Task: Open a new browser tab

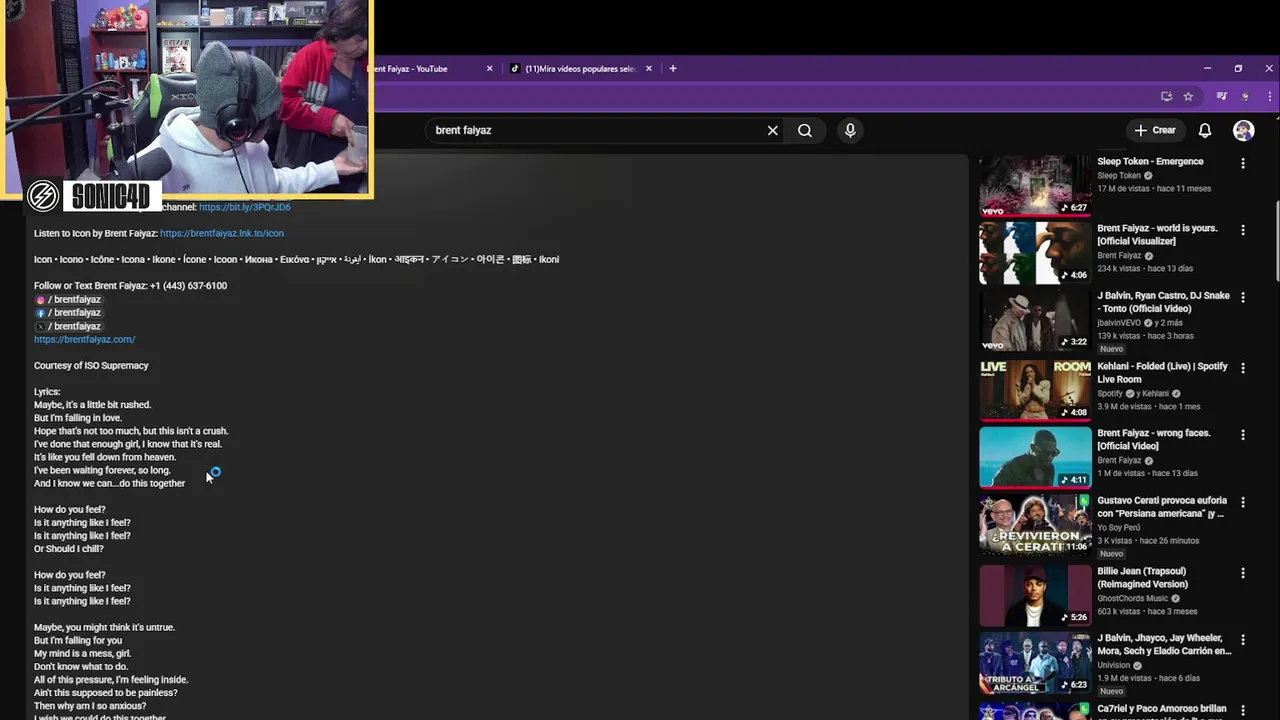Action: [673, 69]
